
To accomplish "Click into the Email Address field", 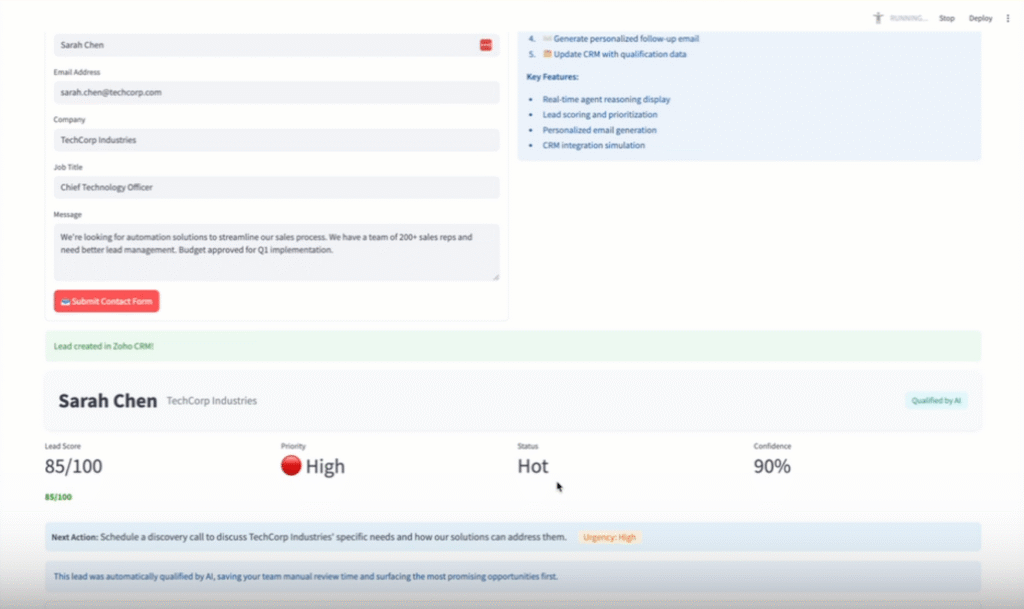I will click(276, 92).
